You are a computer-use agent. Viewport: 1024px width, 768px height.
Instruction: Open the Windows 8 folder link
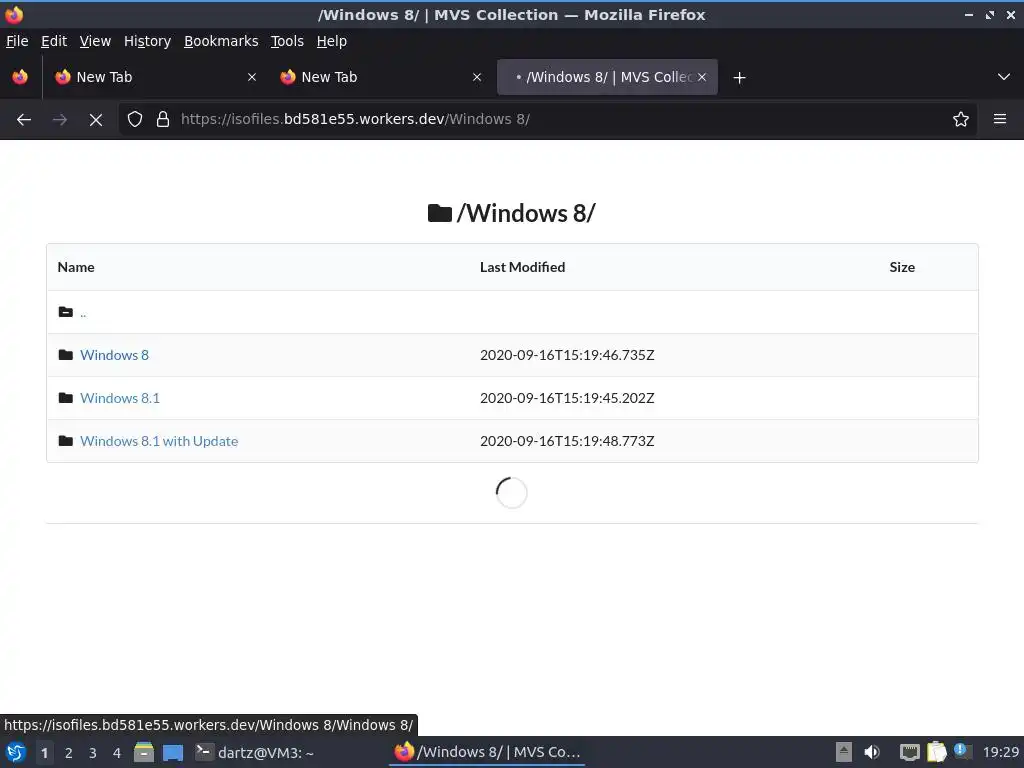tap(114, 355)
